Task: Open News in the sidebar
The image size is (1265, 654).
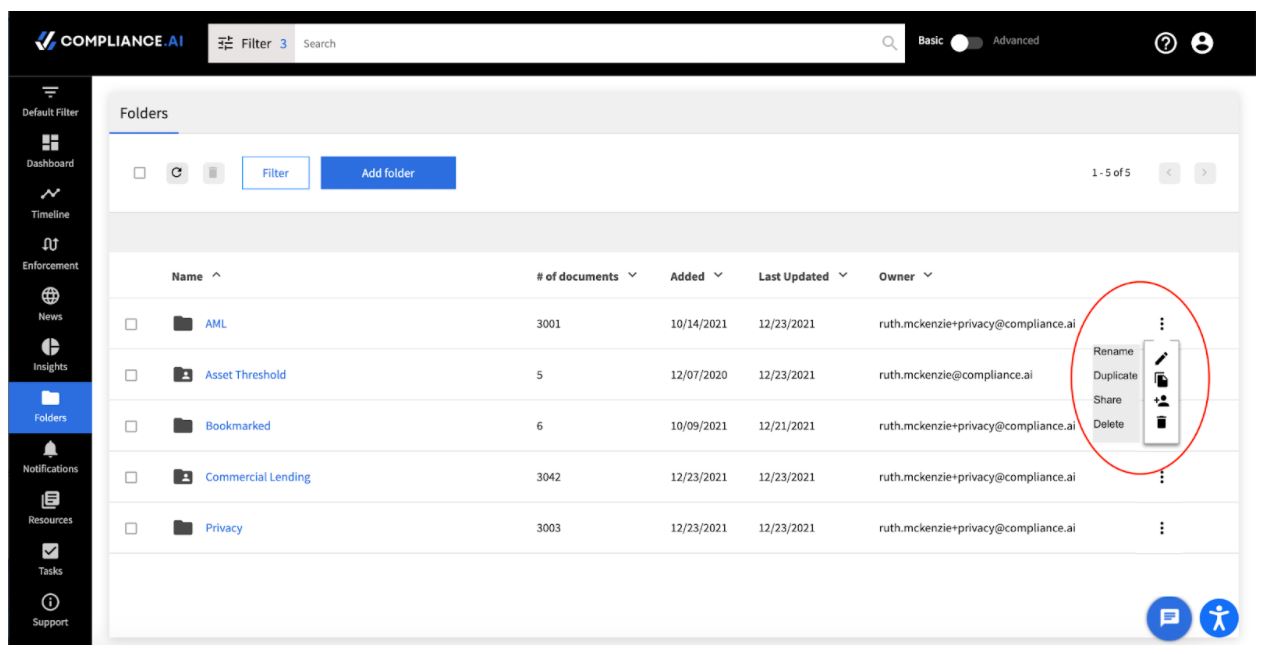Action: (x=50, y=304)
